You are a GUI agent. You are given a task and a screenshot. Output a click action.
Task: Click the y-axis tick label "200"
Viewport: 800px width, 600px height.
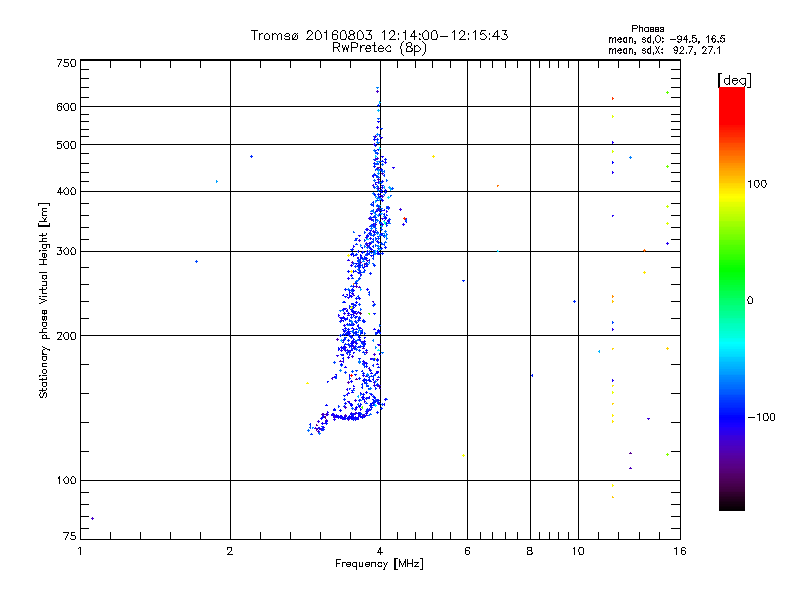pyautogui.click(x=66, y=336)
